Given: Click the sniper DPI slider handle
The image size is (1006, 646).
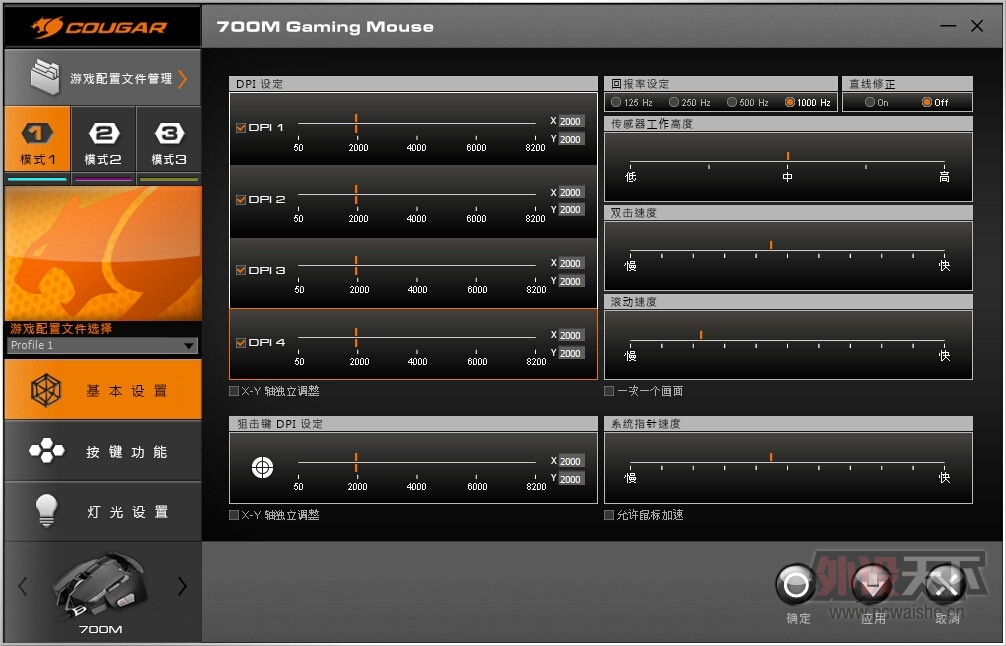Looking at the screenshot, I should tap(356, 462).
